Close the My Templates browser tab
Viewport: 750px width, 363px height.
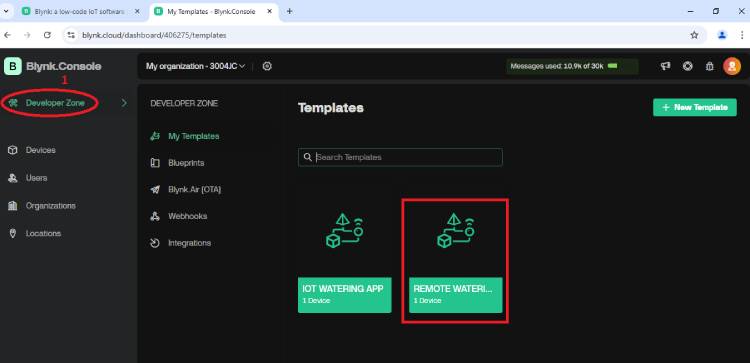[269, 11]
